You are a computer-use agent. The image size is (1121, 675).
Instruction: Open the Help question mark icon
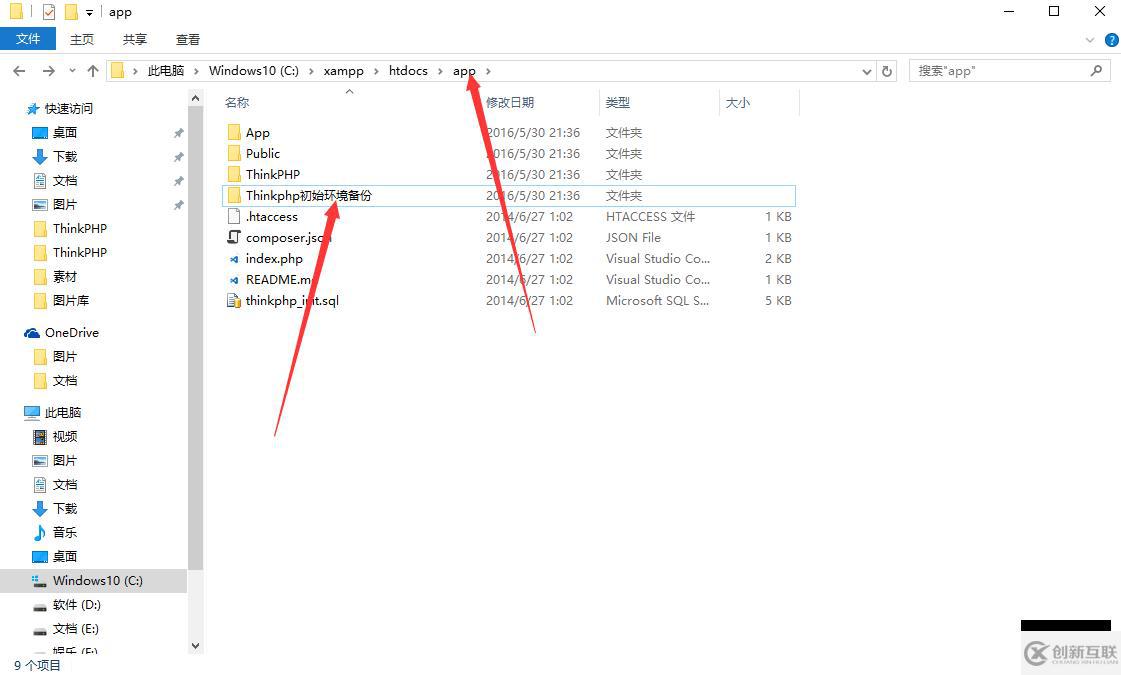[x=1112, y=40]
